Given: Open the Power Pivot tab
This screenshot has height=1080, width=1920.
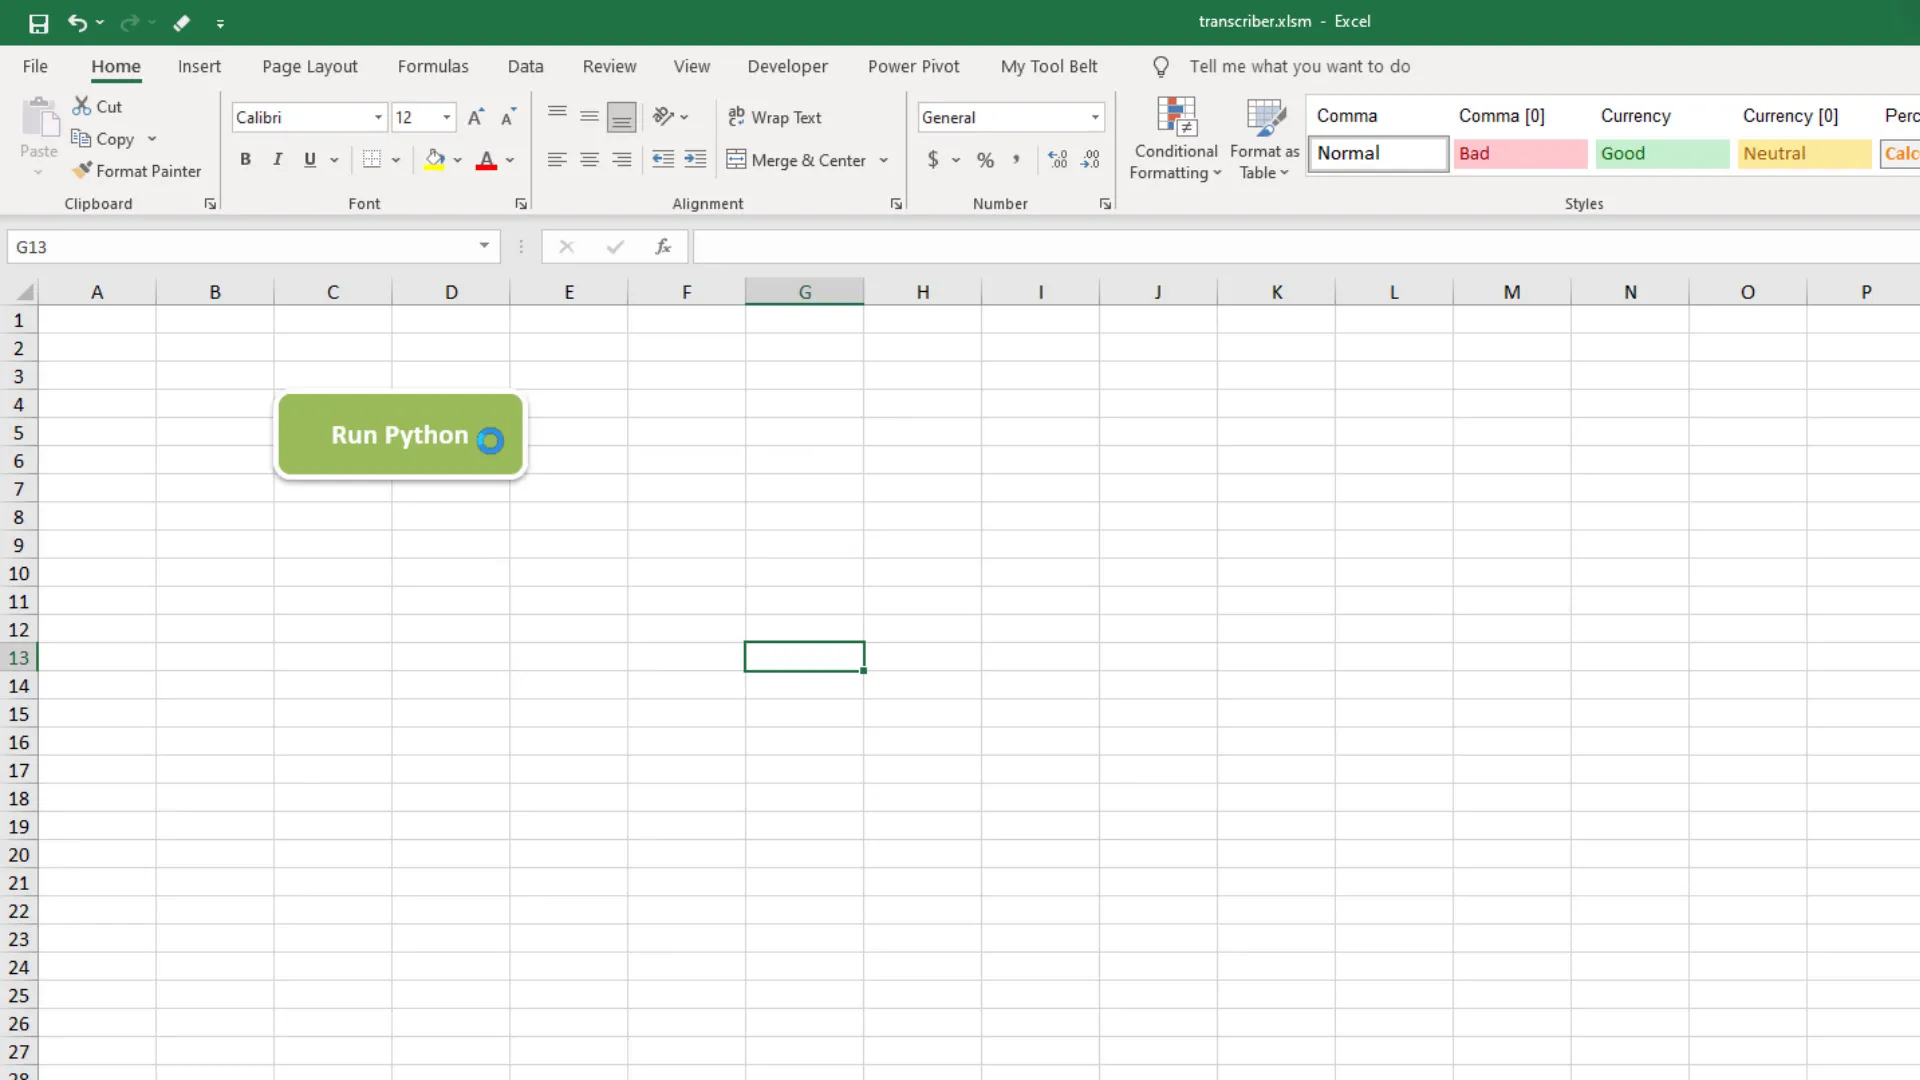Looking at the screenshot, I should [x=913, y=66].
